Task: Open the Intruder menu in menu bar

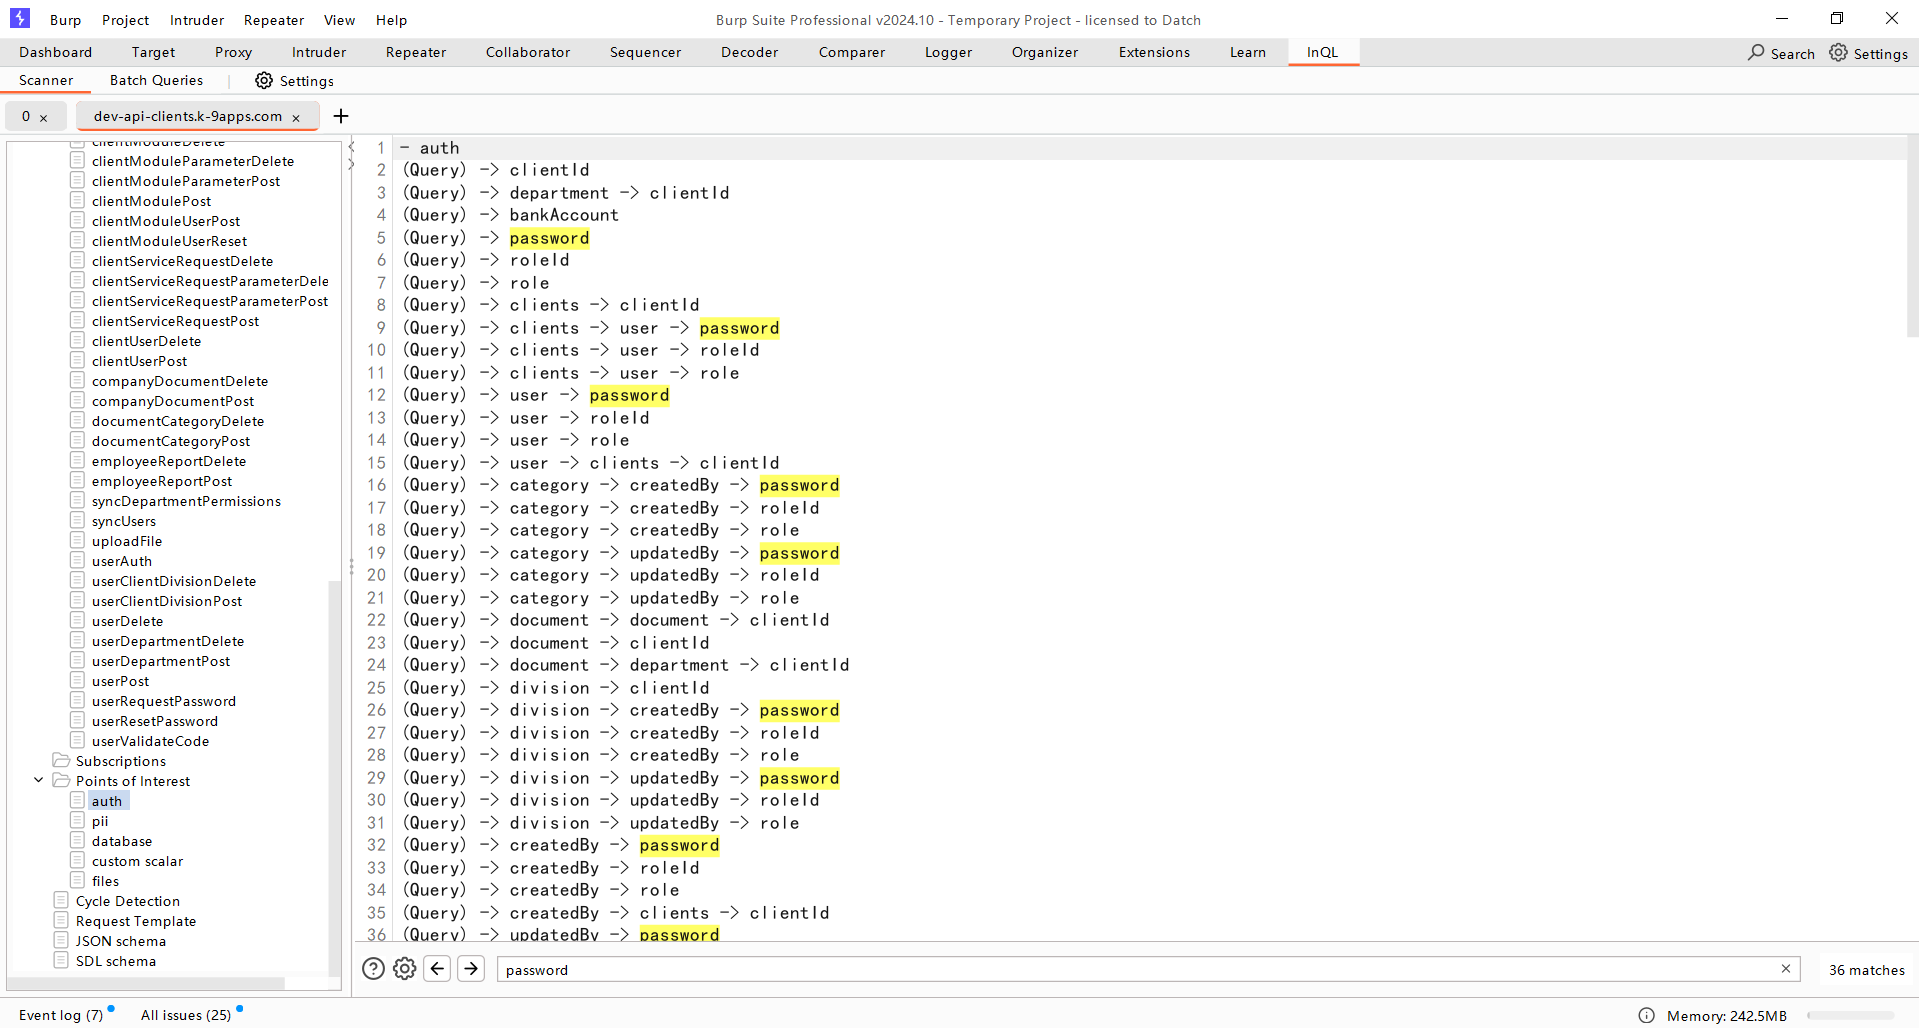Action: tap(197, 20)
